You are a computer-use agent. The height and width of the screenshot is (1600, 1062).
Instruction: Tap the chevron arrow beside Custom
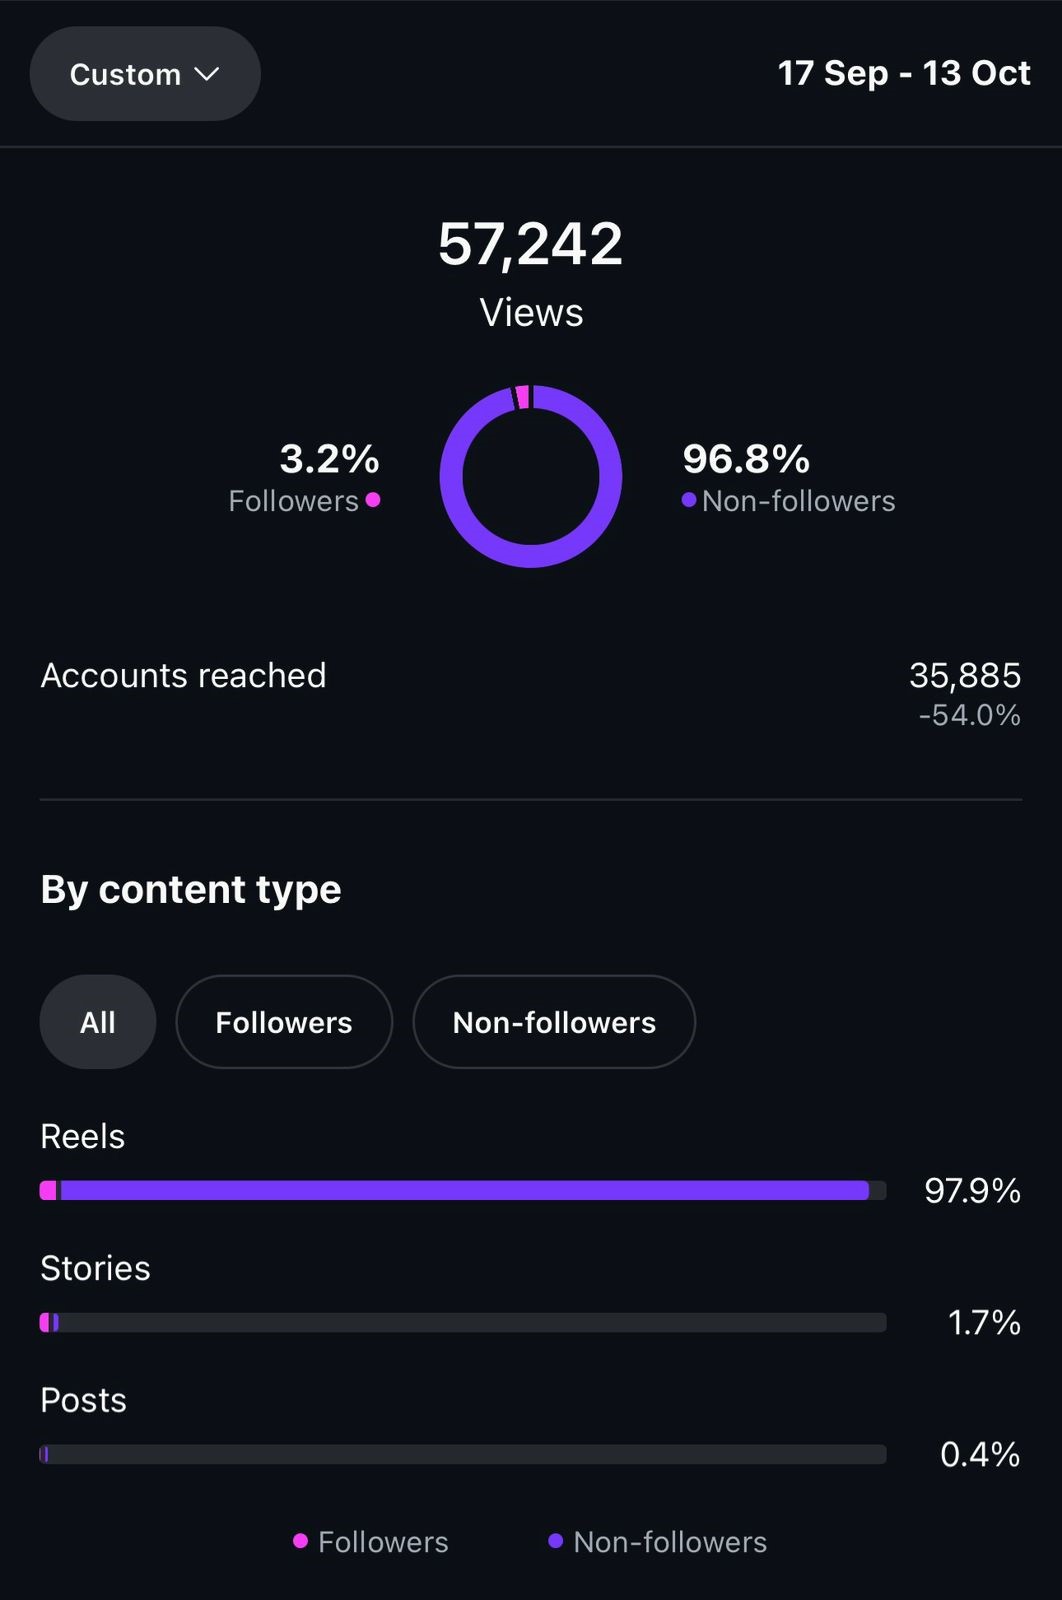207,74
